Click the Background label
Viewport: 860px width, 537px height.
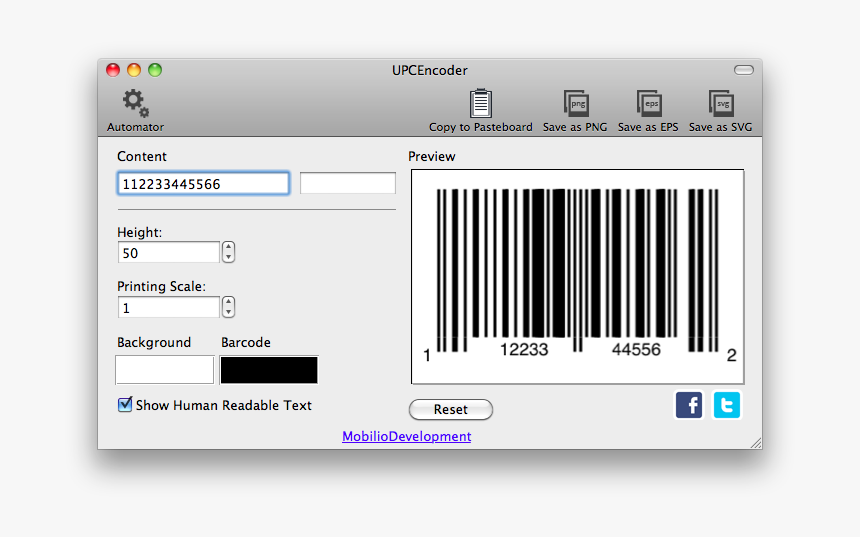(x=154, y=342)
